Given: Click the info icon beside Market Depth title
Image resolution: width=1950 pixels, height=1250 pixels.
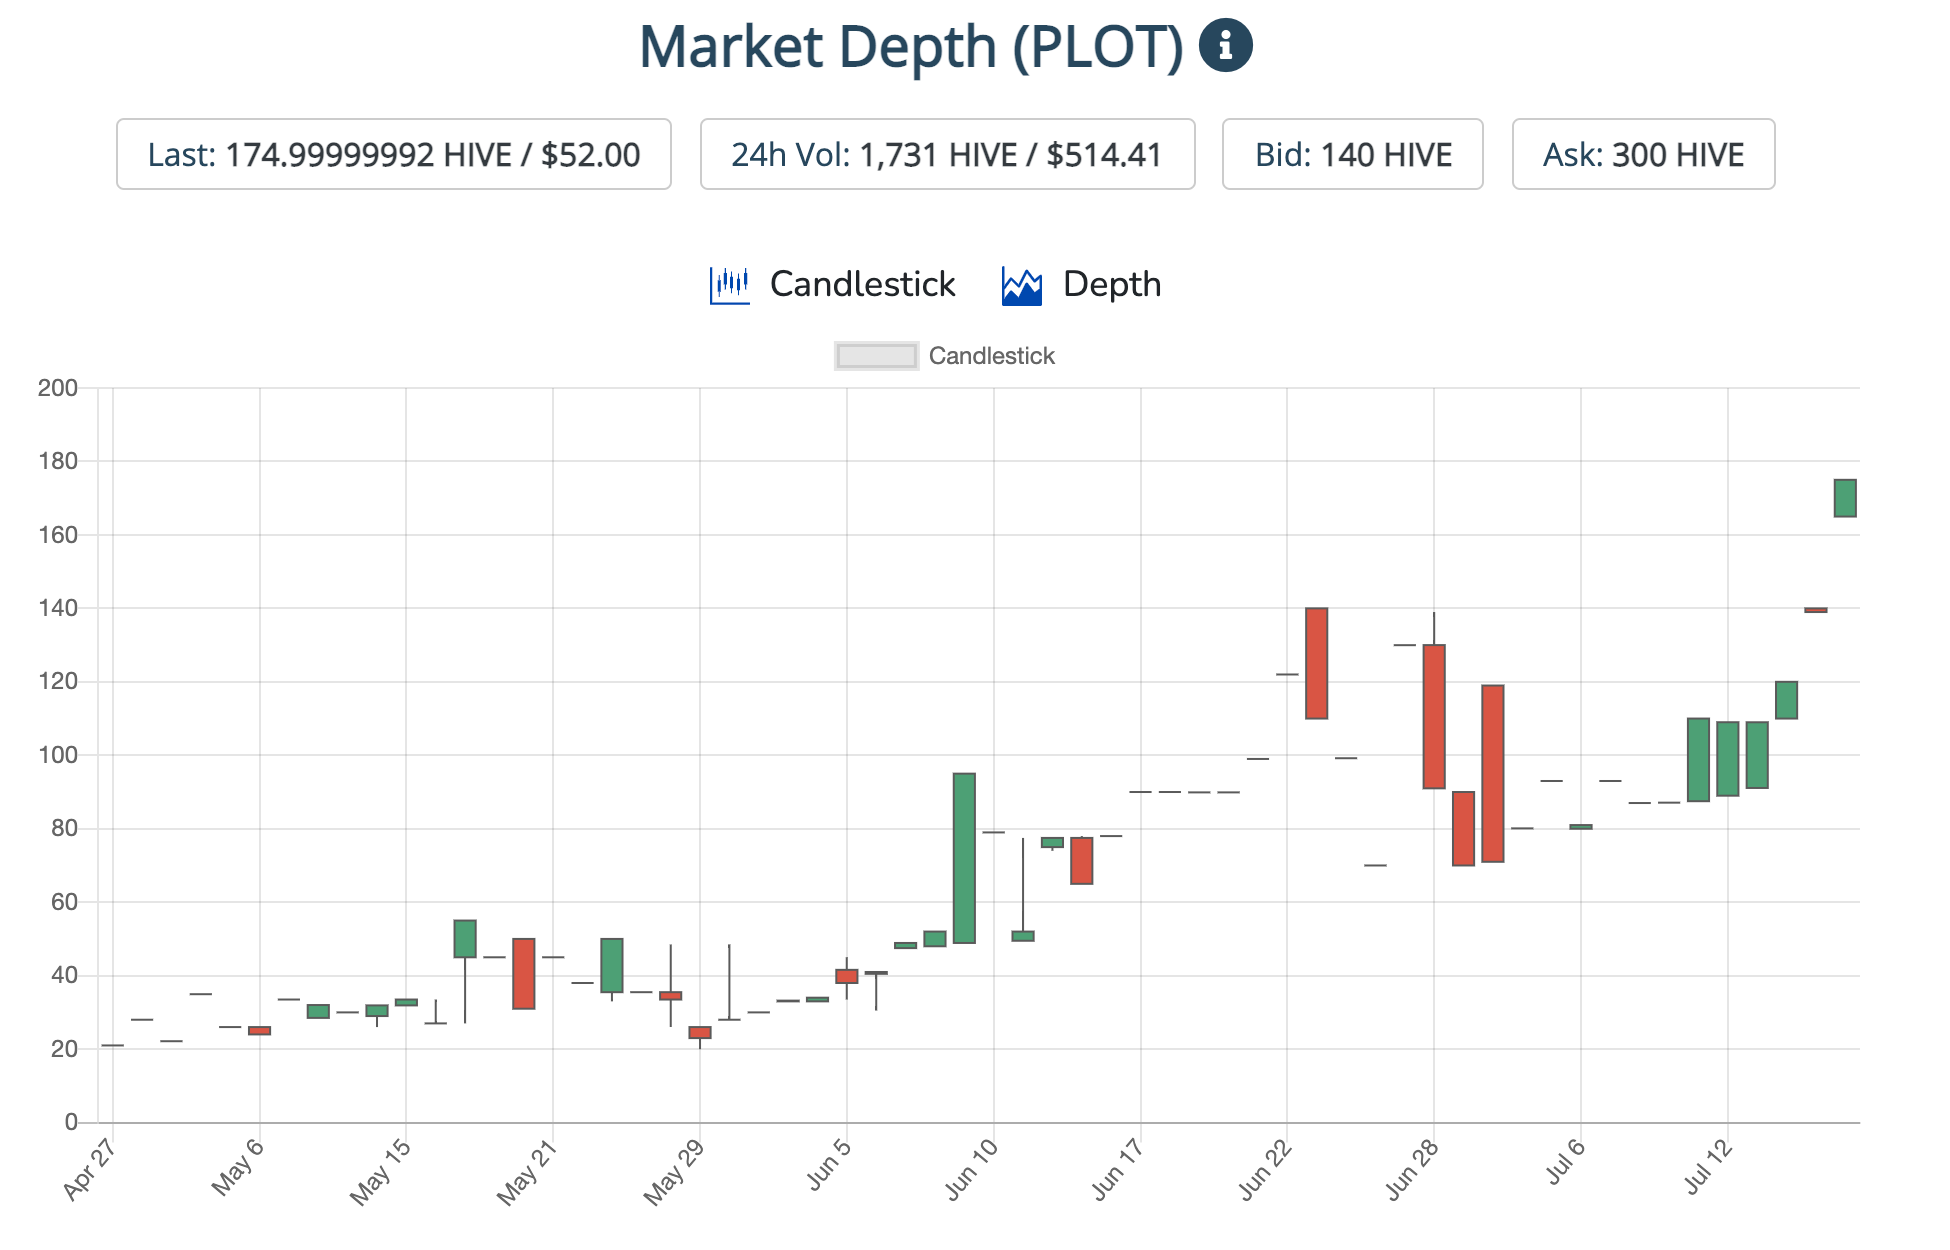Looking at the screenshot, I should (1225, 45).
